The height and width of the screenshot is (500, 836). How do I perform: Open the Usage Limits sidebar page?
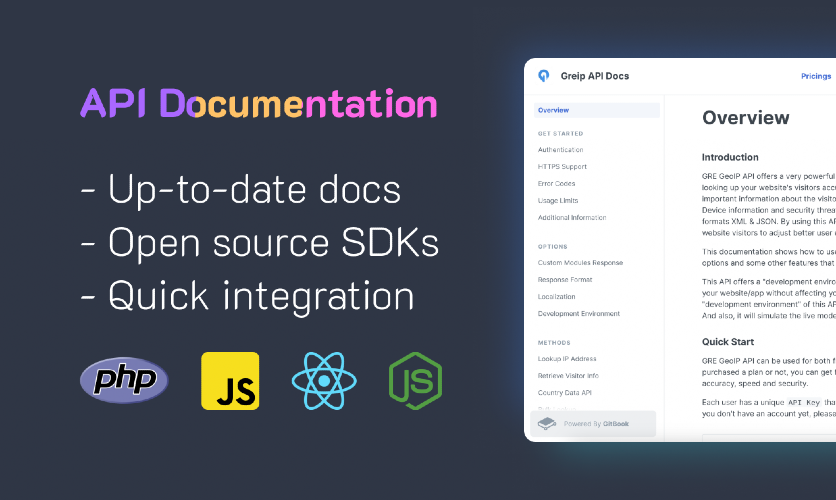tap(558, 200)
